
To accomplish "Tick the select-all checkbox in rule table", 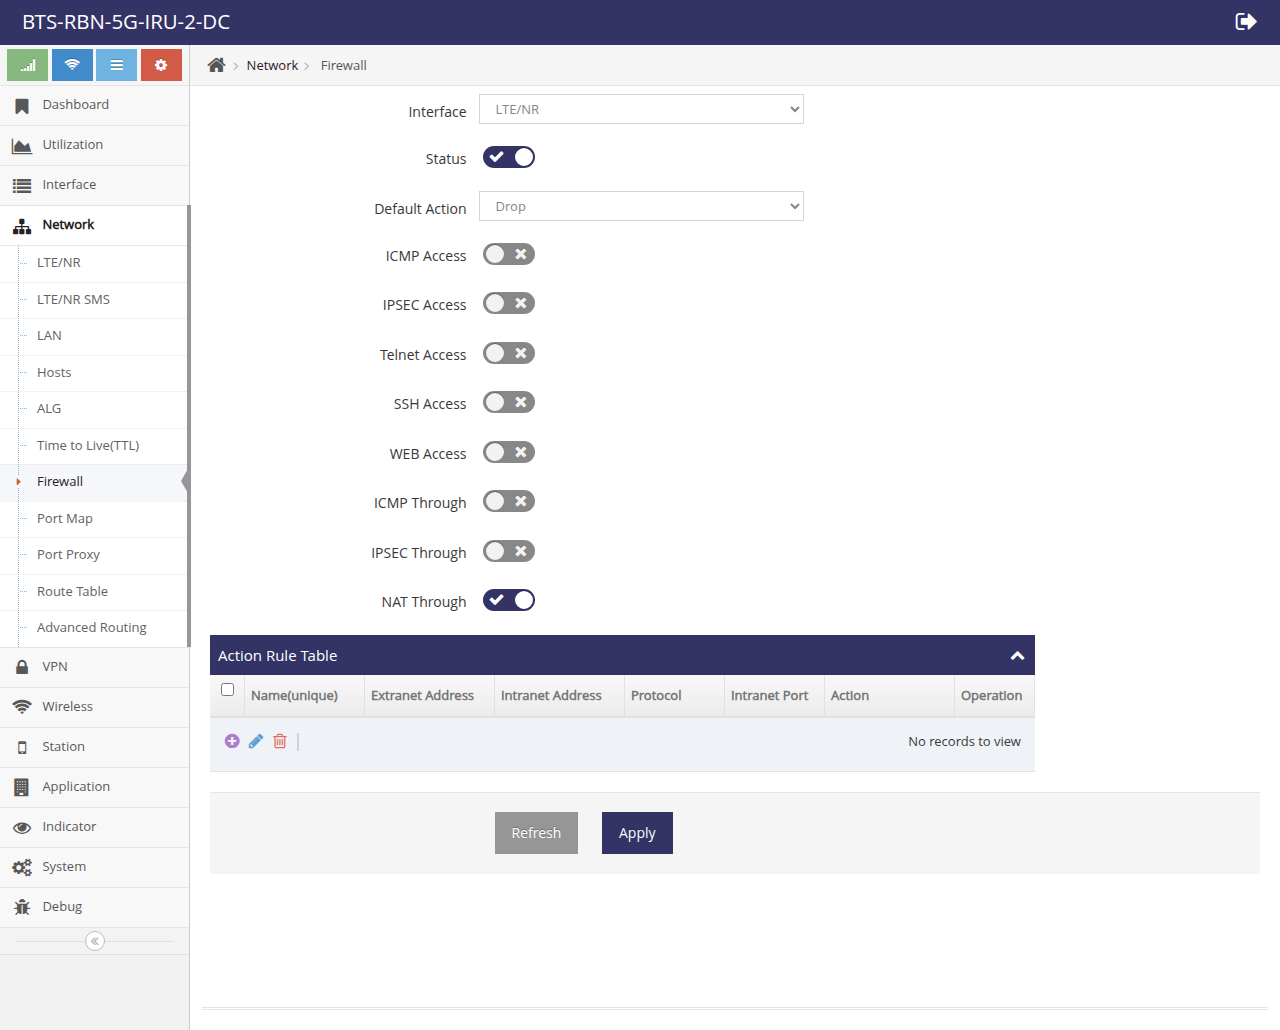I will pos(227,690).
